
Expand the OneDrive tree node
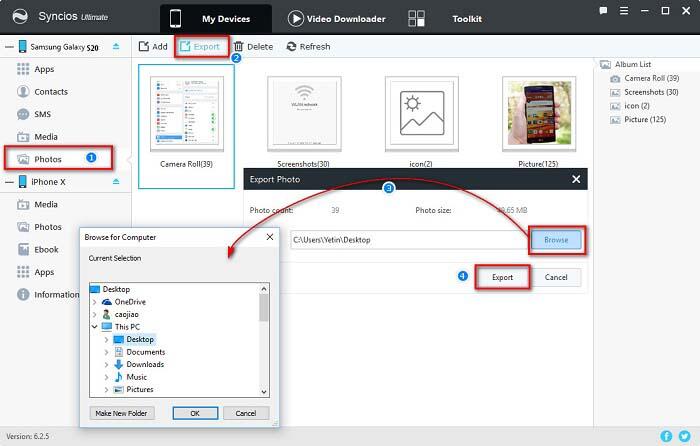tap(94, 300)
